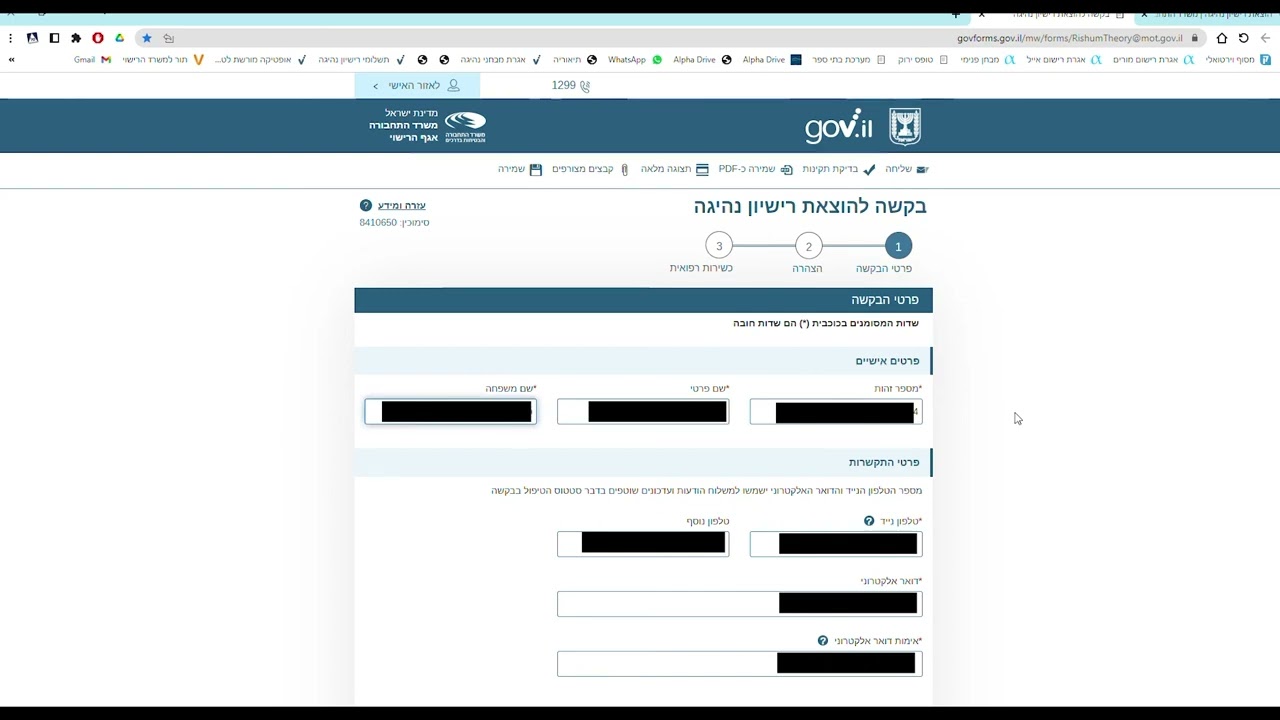Click the טלפון נייד input field
The image size is (1280, 720).
tap(836, 544)
